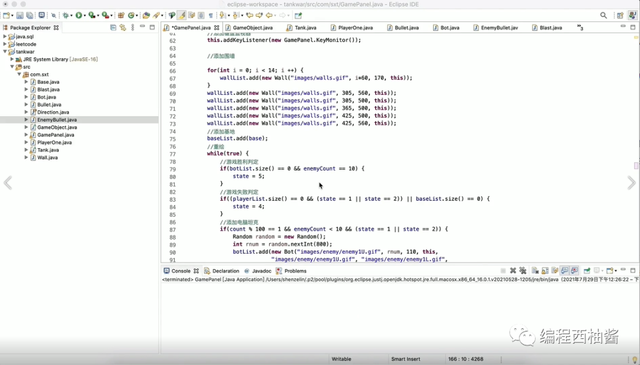Toggle Show Console on Standard Out
640x365 pixels.
[564, 271]
